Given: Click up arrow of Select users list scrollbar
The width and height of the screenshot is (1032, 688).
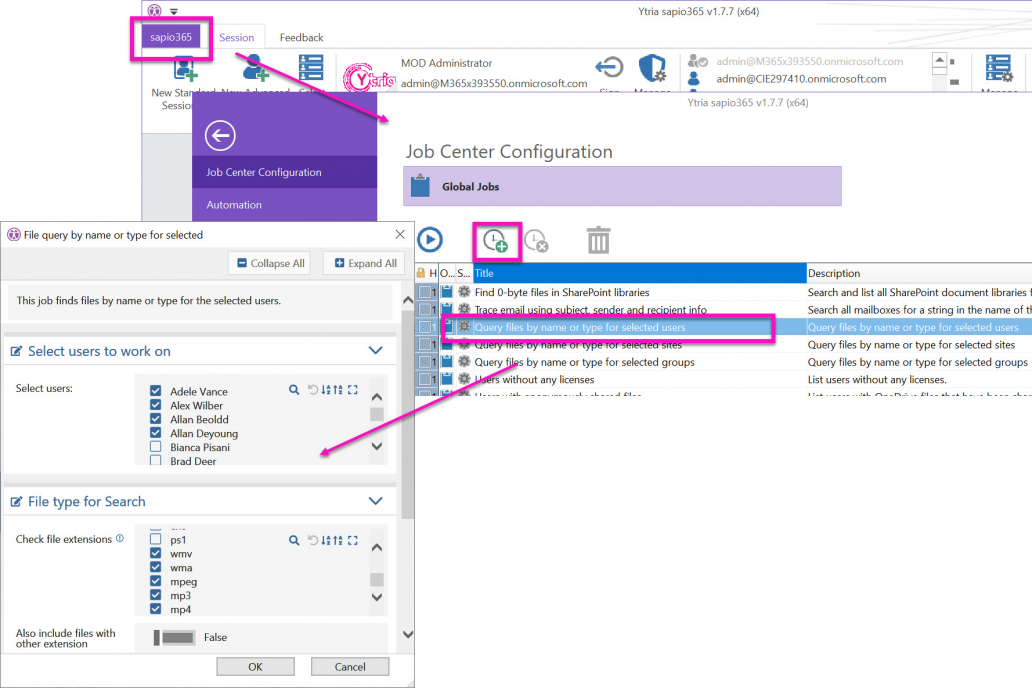Looking at the screenshot, I should coord(376,397).
